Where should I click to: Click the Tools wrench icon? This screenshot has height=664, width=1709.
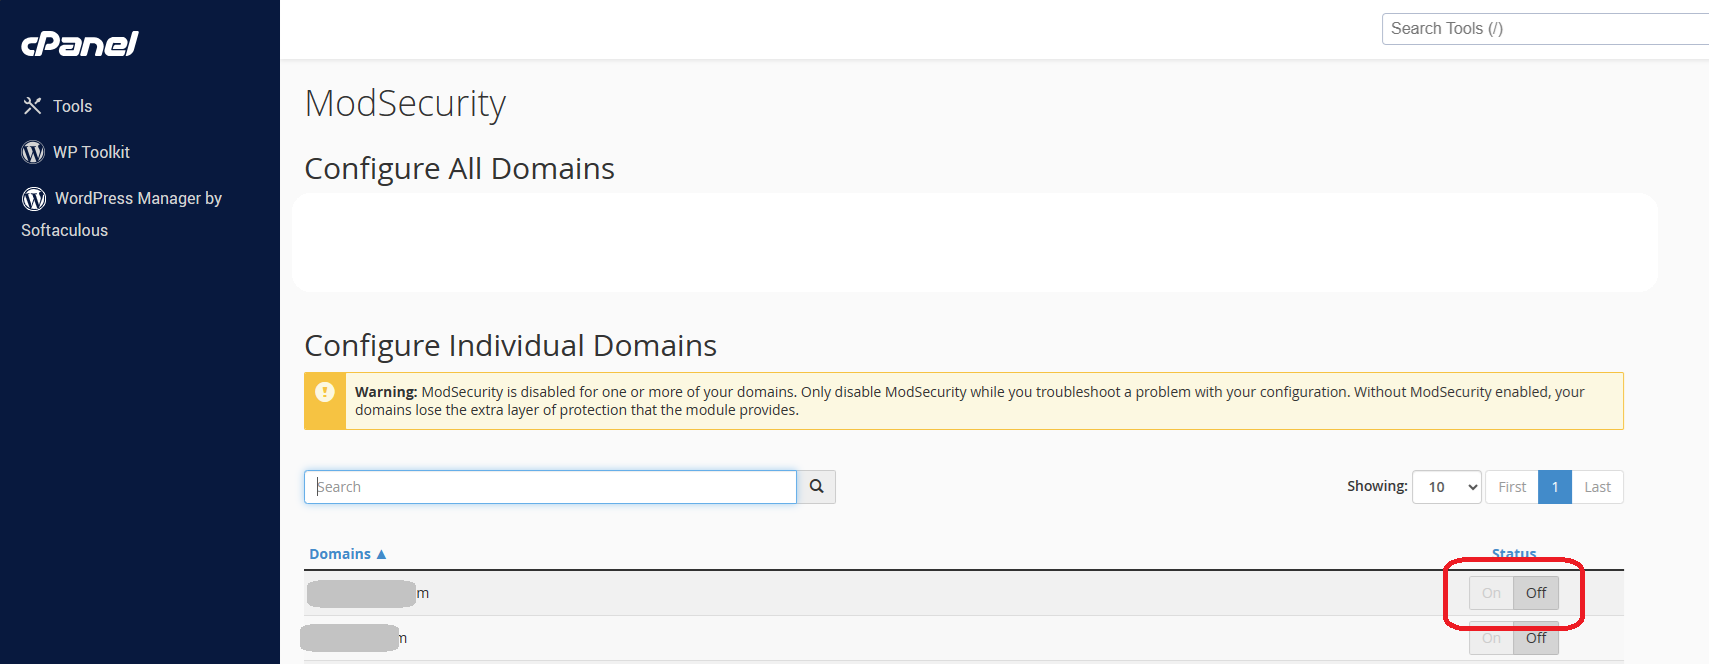(31, 105)
